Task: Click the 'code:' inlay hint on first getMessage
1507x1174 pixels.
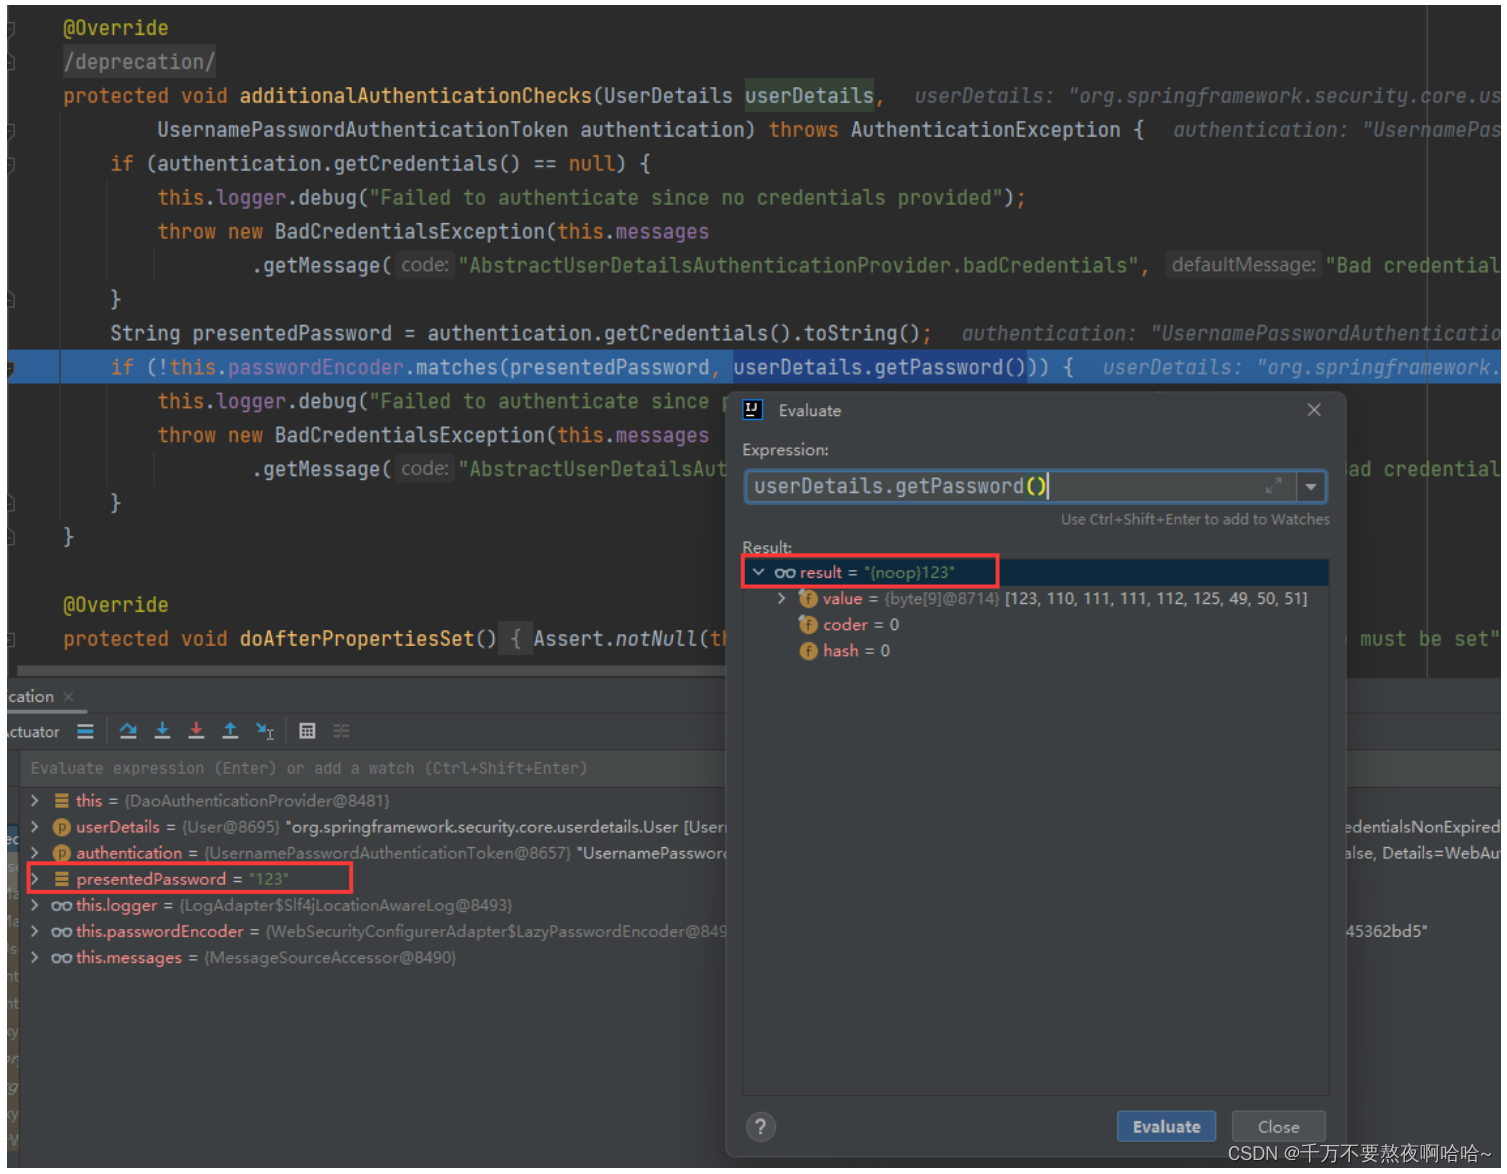Action: [425, 265]
